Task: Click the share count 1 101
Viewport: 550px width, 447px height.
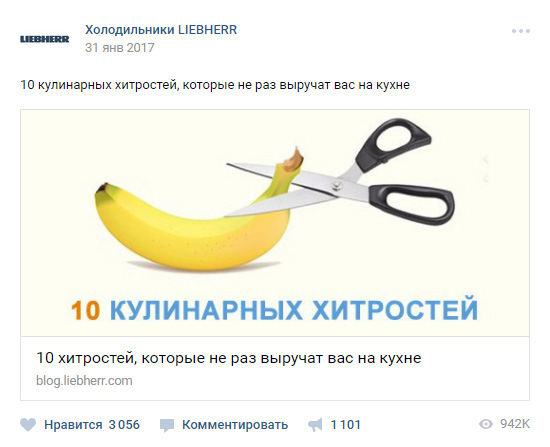Action: (x=346, y=425)
